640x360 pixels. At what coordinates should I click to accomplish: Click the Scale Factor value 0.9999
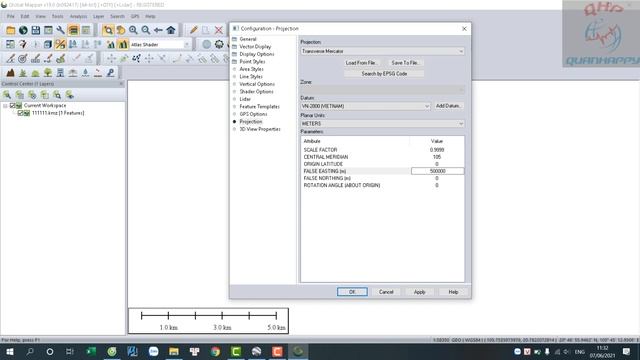click(x=437, y=150)
